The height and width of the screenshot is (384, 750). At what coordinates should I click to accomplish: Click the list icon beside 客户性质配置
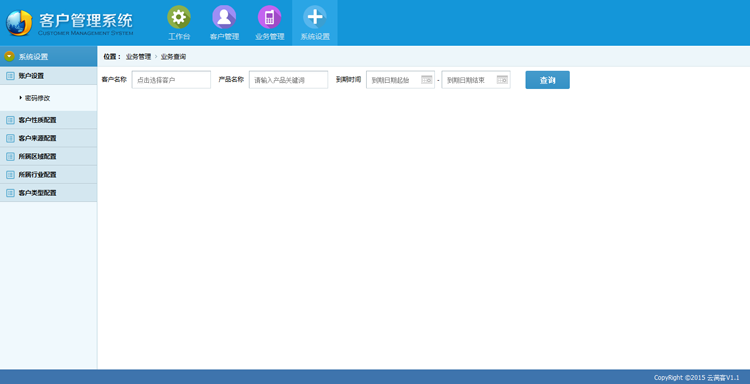click(10, 120)
